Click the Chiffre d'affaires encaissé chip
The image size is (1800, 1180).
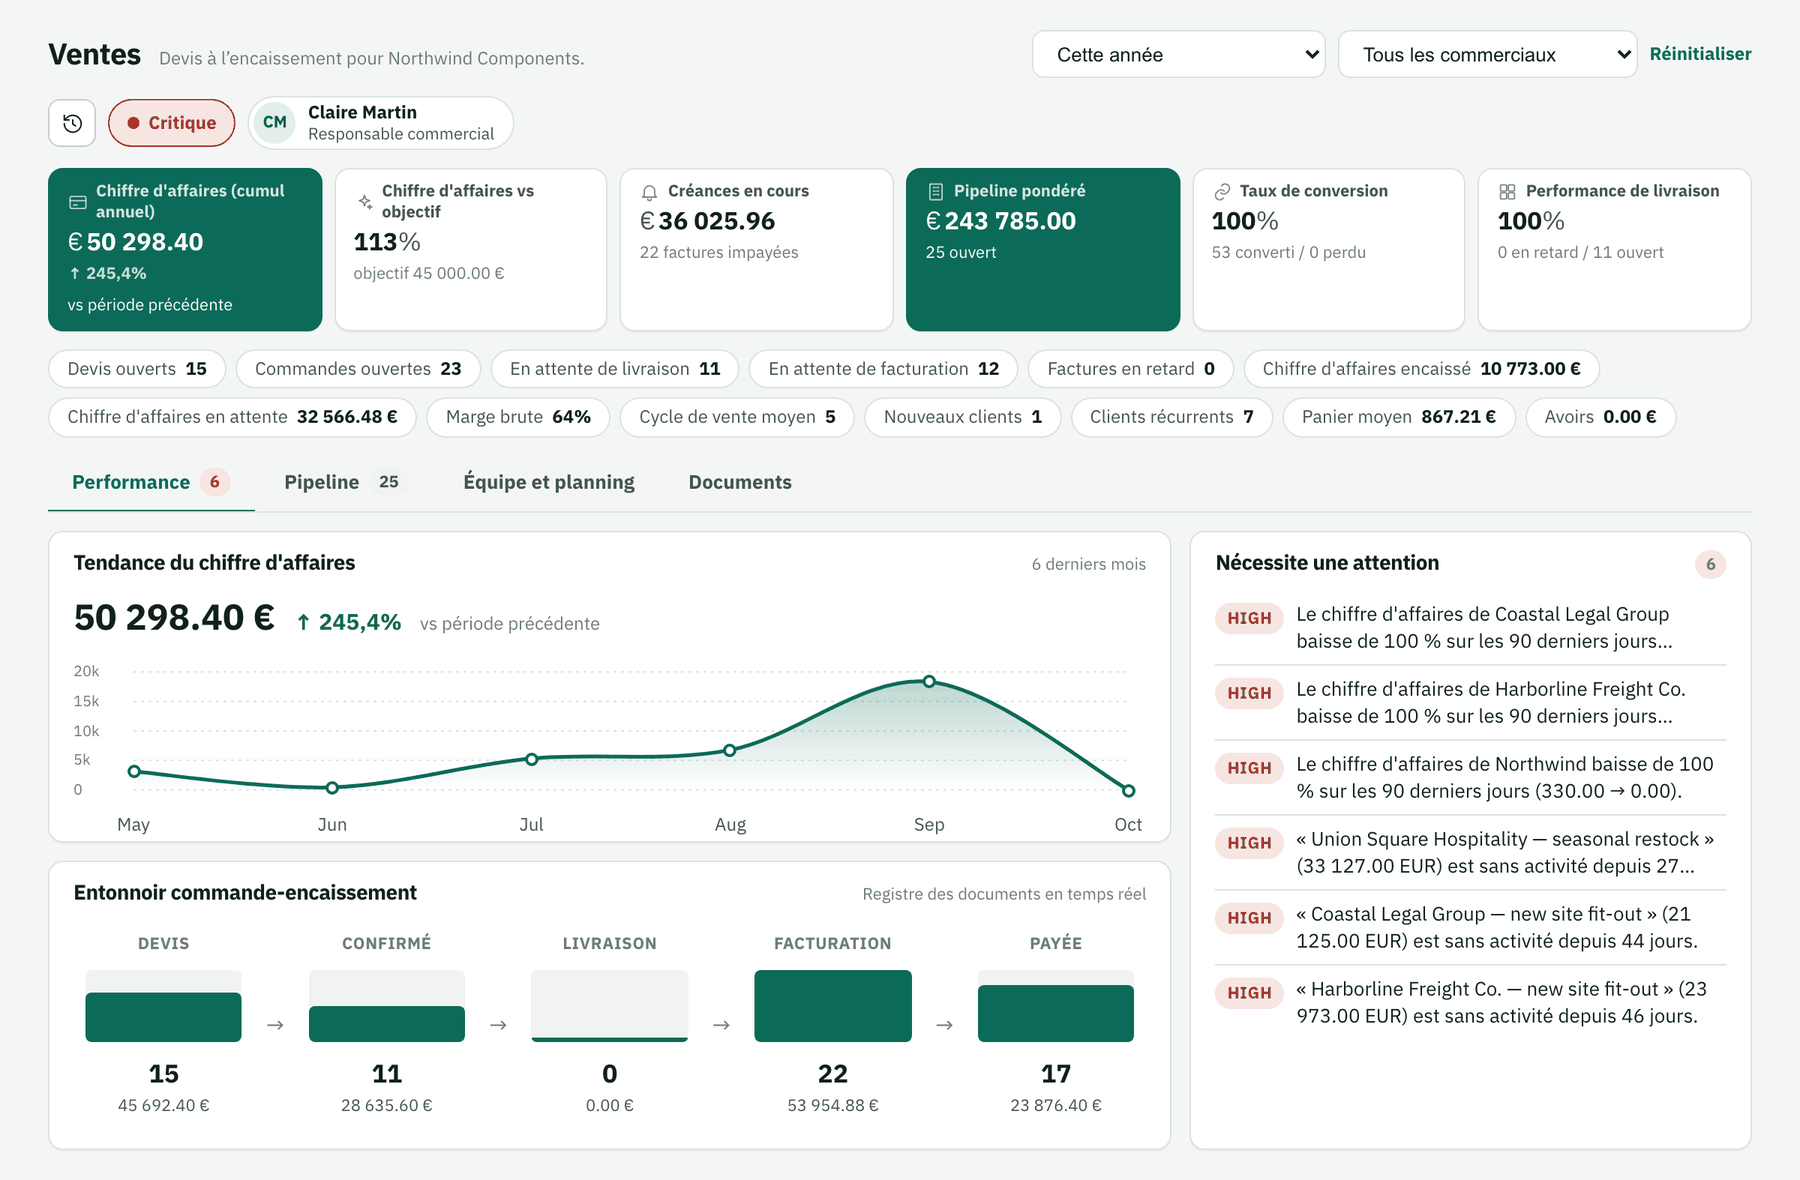(x=1421, y=369)
